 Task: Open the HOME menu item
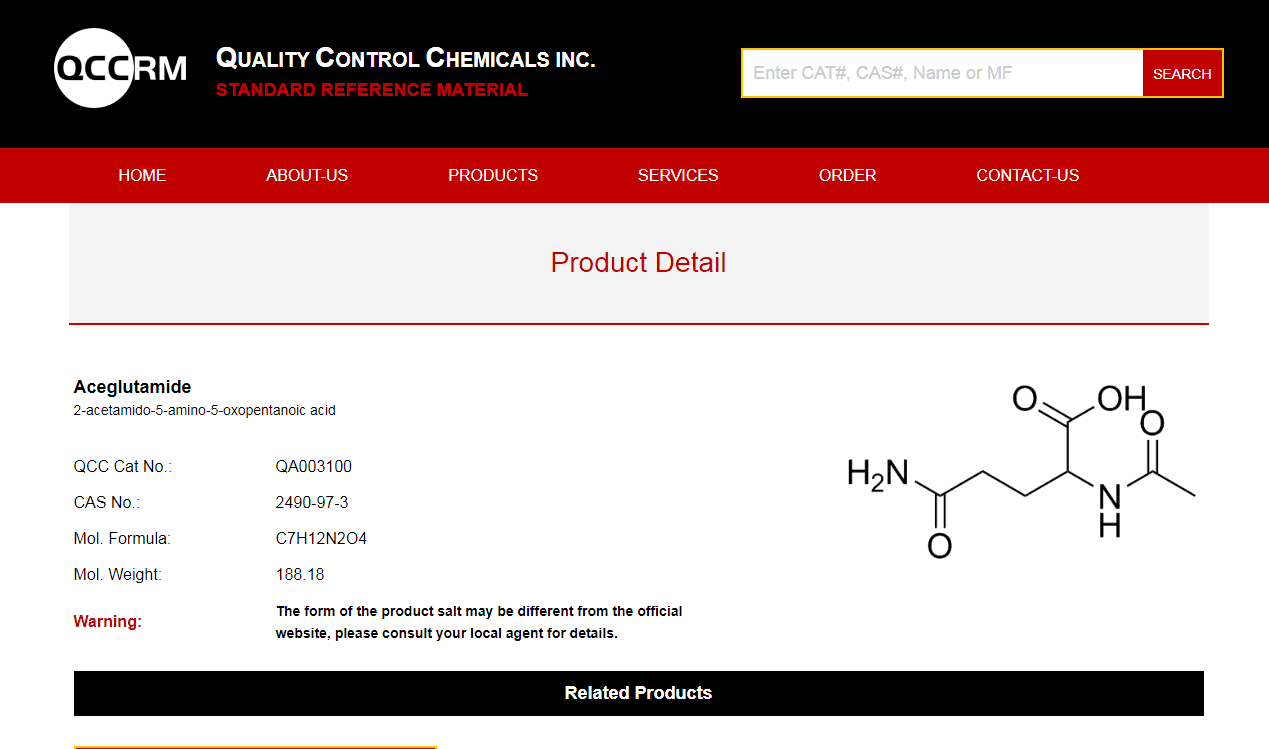(142, 175)
